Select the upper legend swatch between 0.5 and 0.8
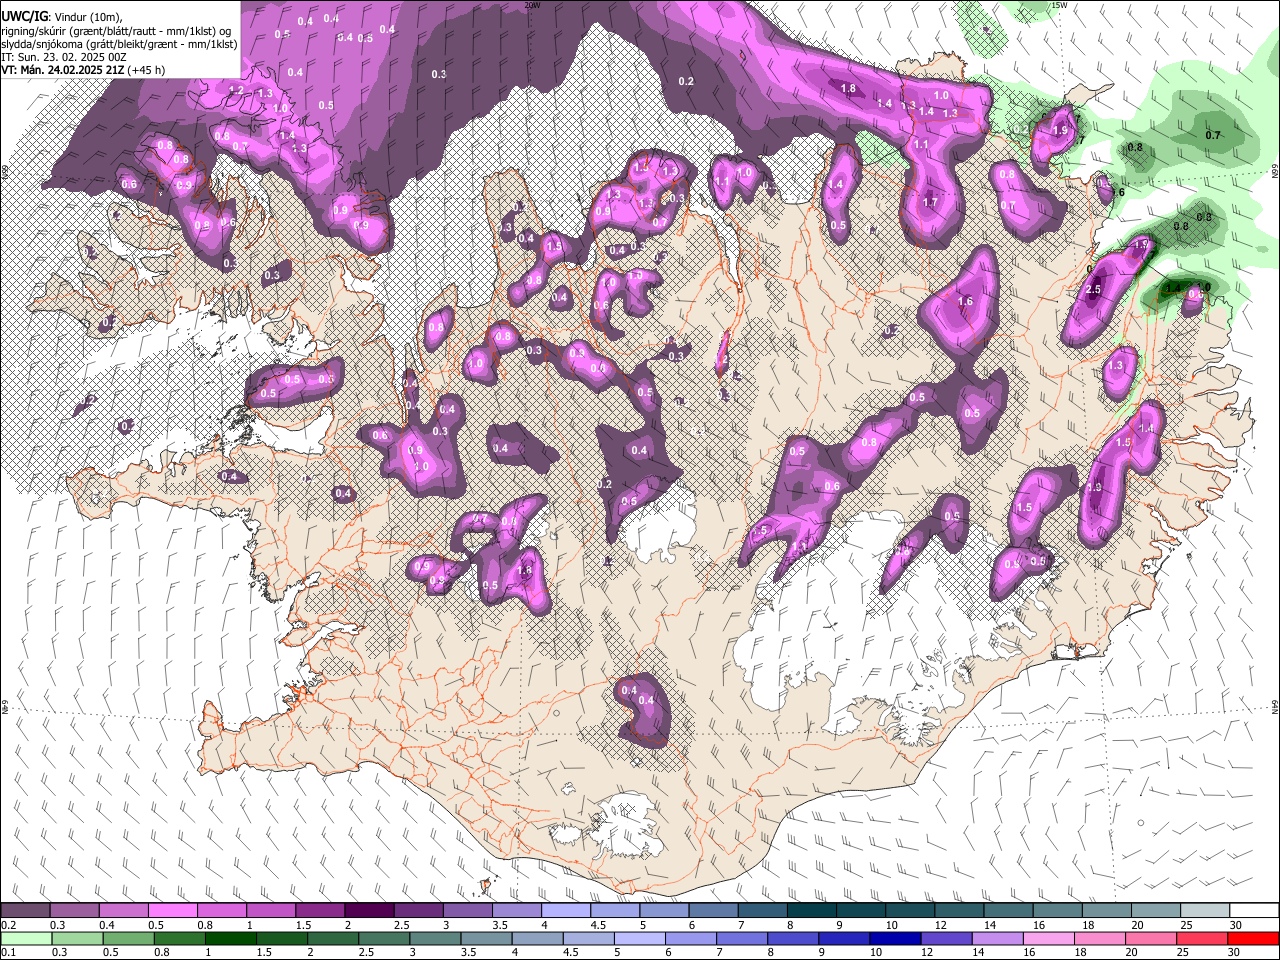This screenshot has height=960, width=1280. coord(173,911)
